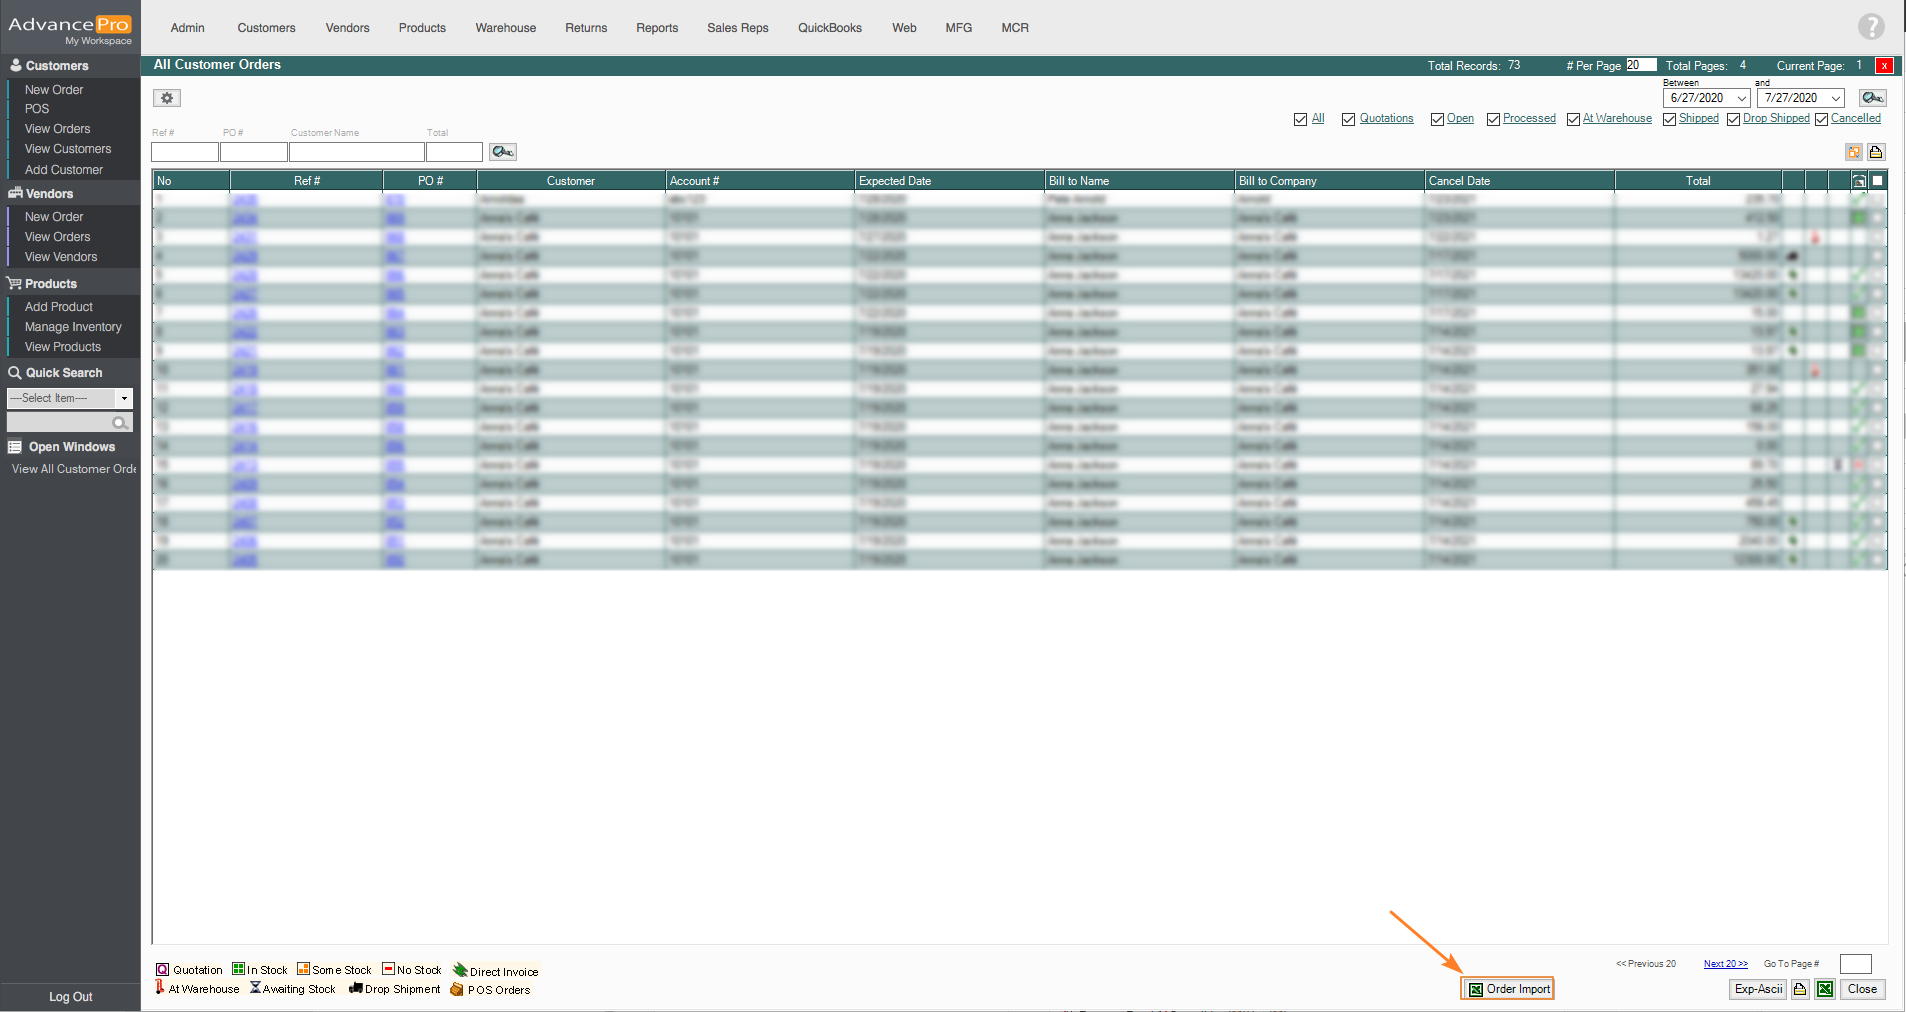The image size is (1906, 1012).
Task: Toggle the Shipped status checkbox
Action: 1669,119
